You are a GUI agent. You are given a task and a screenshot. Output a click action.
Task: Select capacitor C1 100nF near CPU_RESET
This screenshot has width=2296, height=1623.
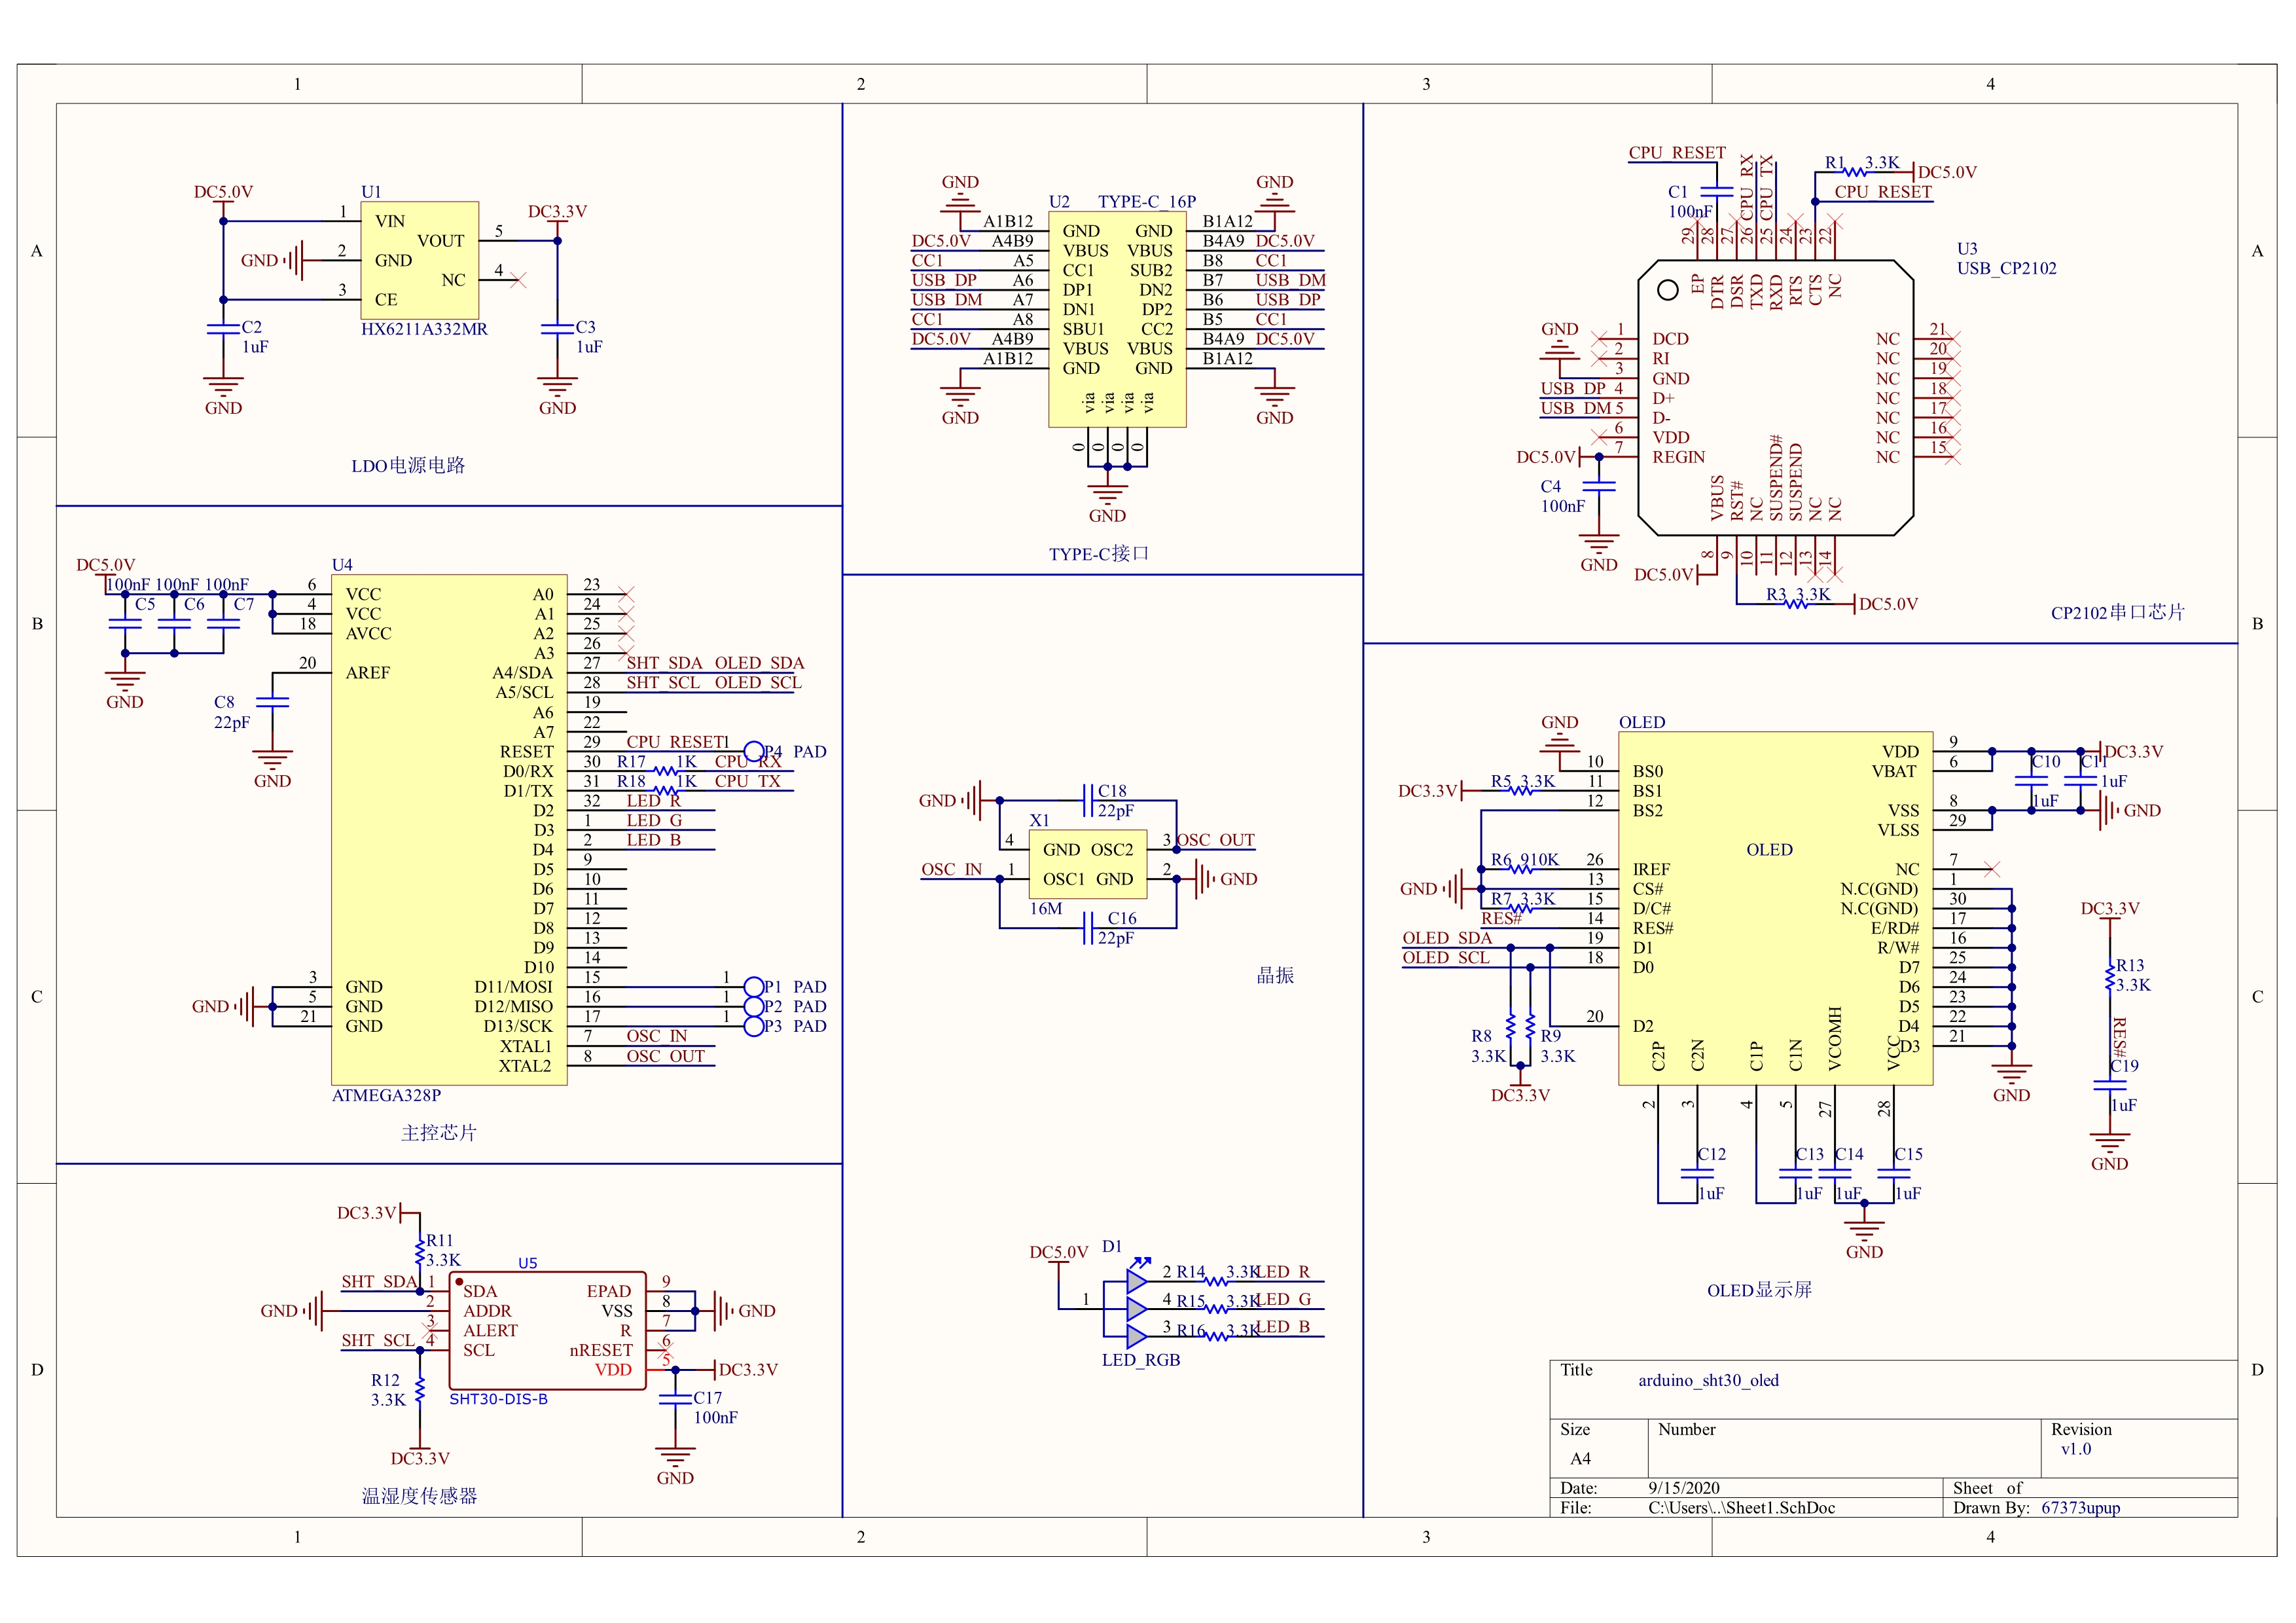click(x=1716, y=191)
